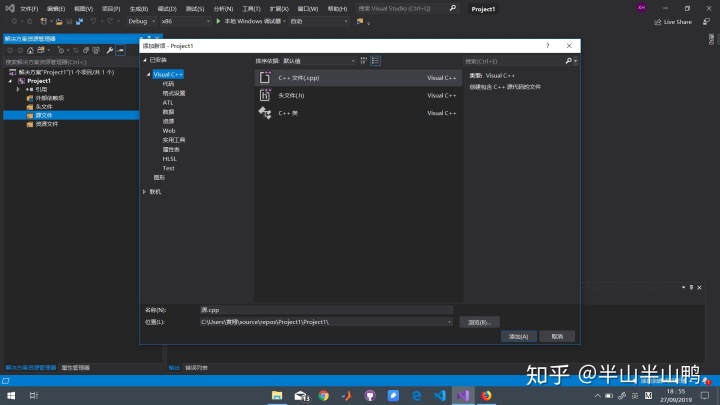Toggle preview selected items button

click(120, 50)
